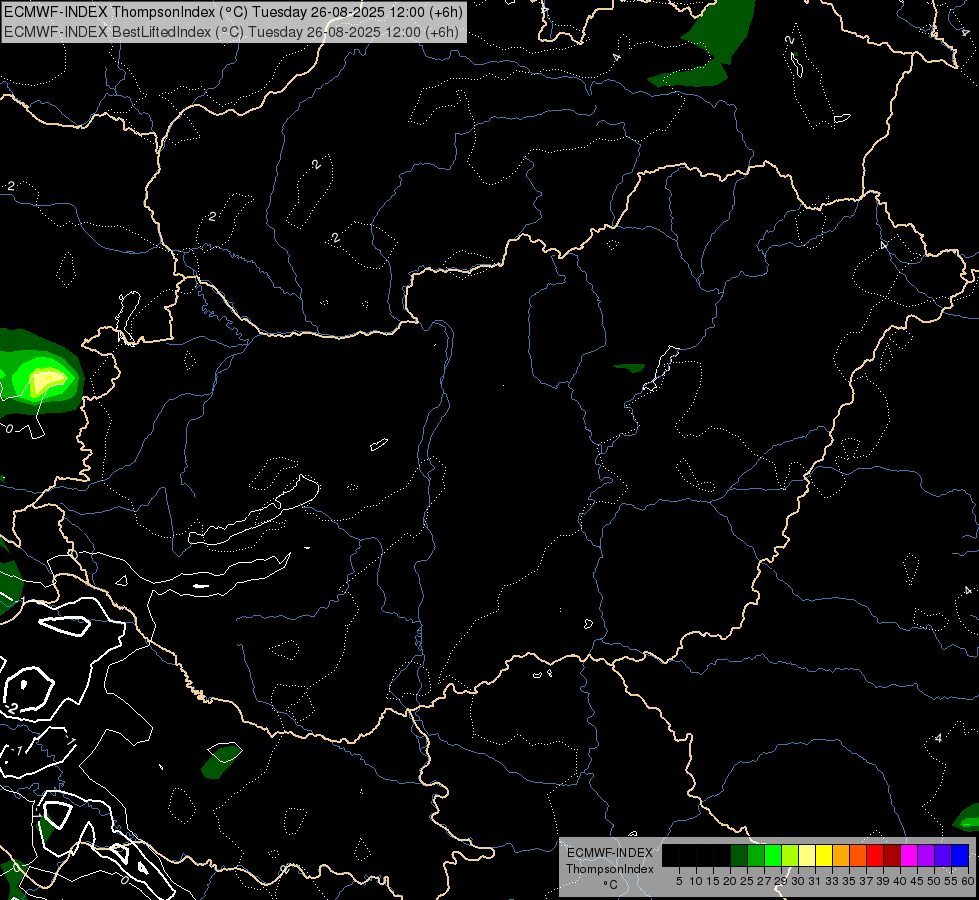
Task: Select the purple 45-50 legend swatch
Action: [926, 855]
